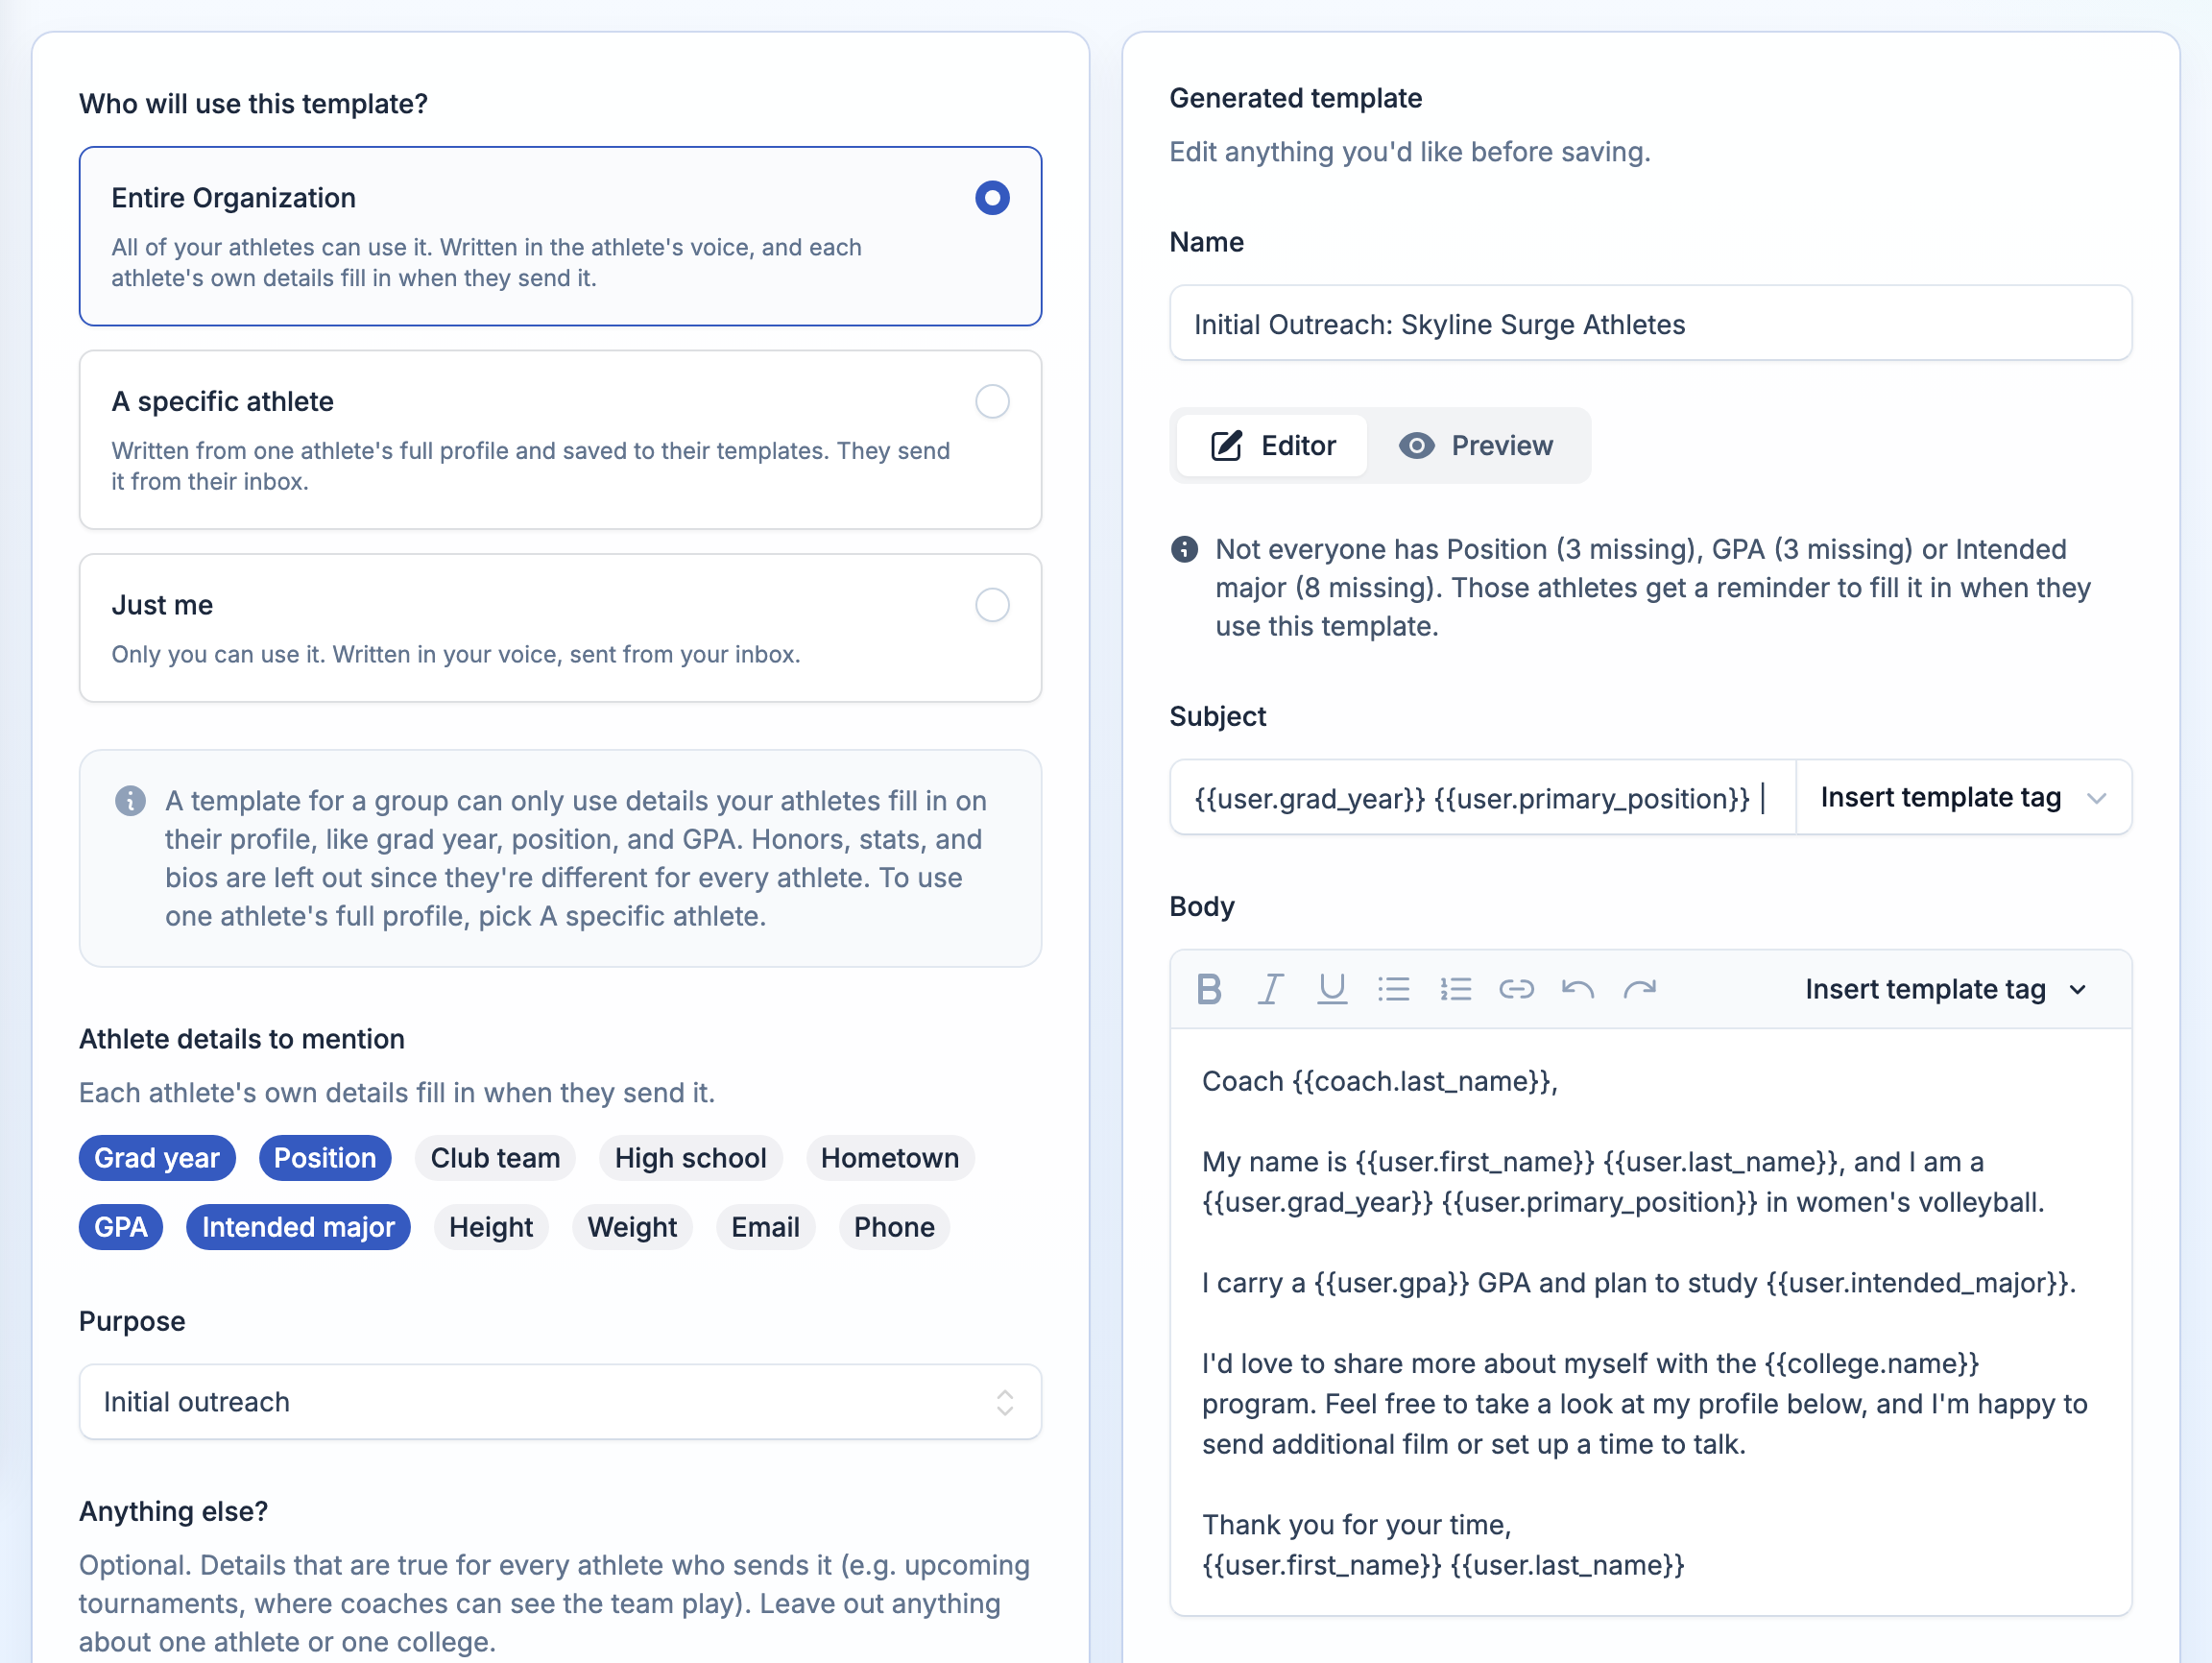This screenshot has height=1663, width=2212.
Task: Enable the Club team chip
Action: [495, 1158]
